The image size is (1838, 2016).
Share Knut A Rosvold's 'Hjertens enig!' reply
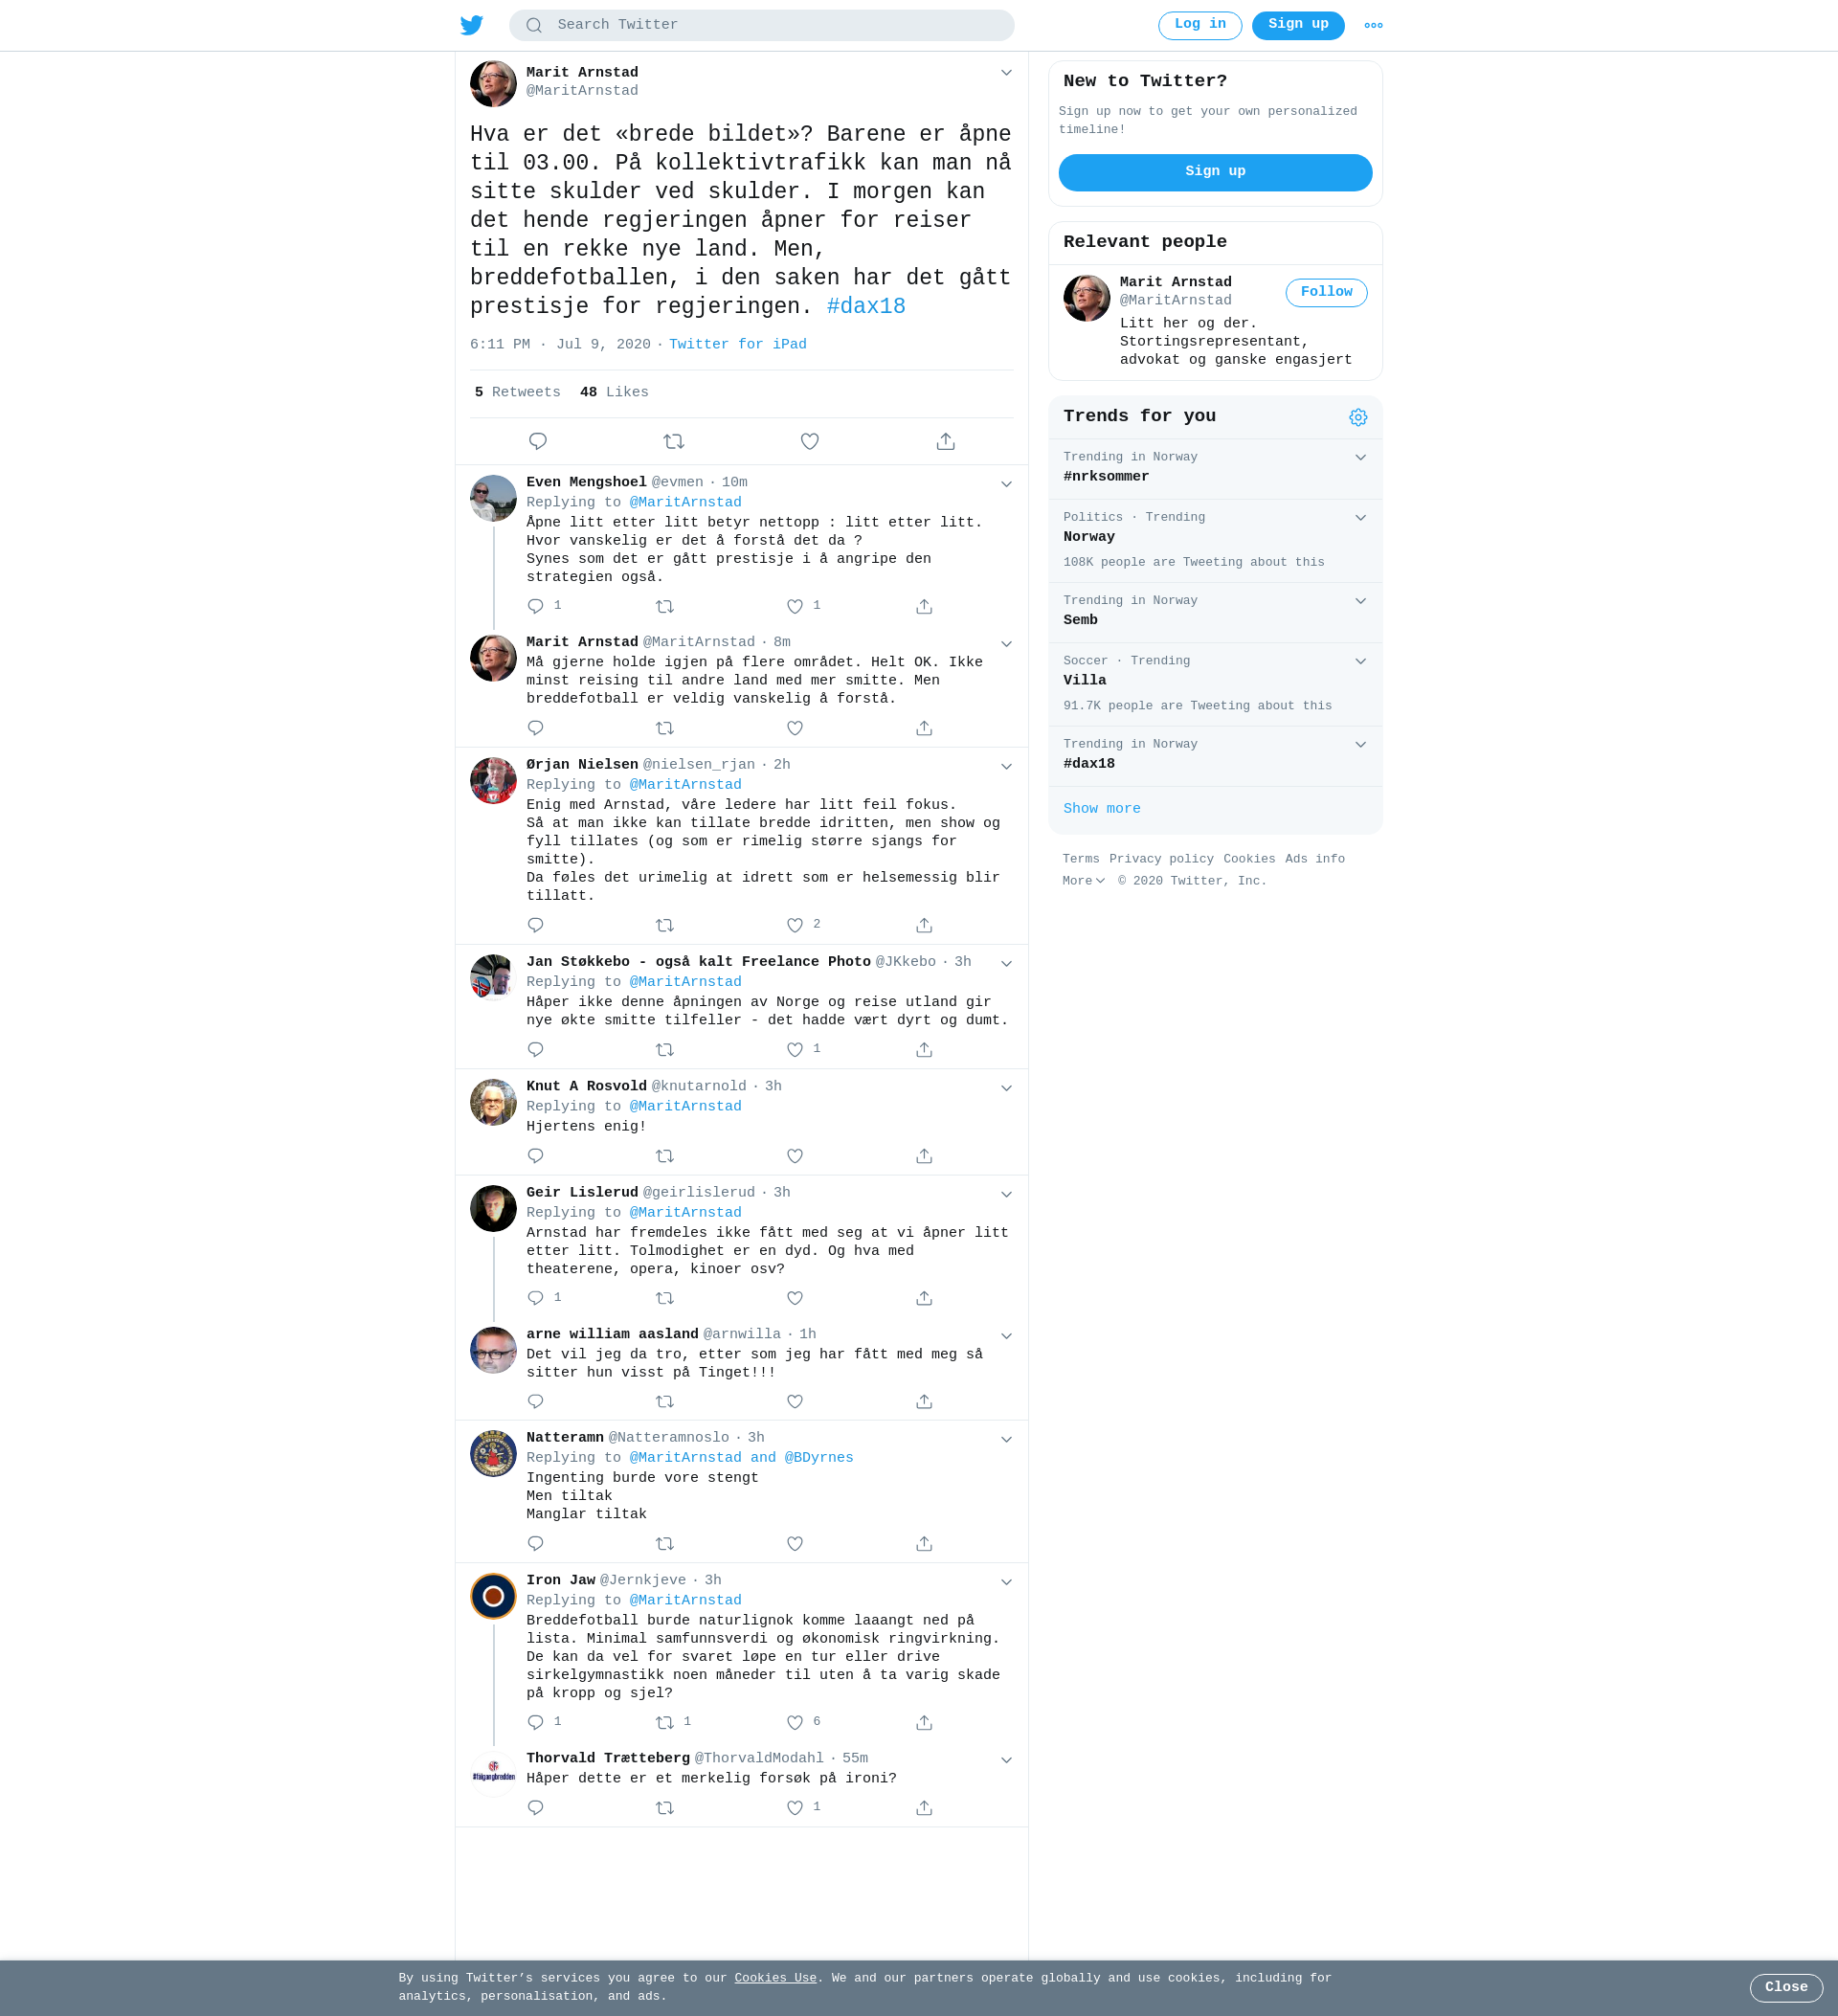[923, 1156]
